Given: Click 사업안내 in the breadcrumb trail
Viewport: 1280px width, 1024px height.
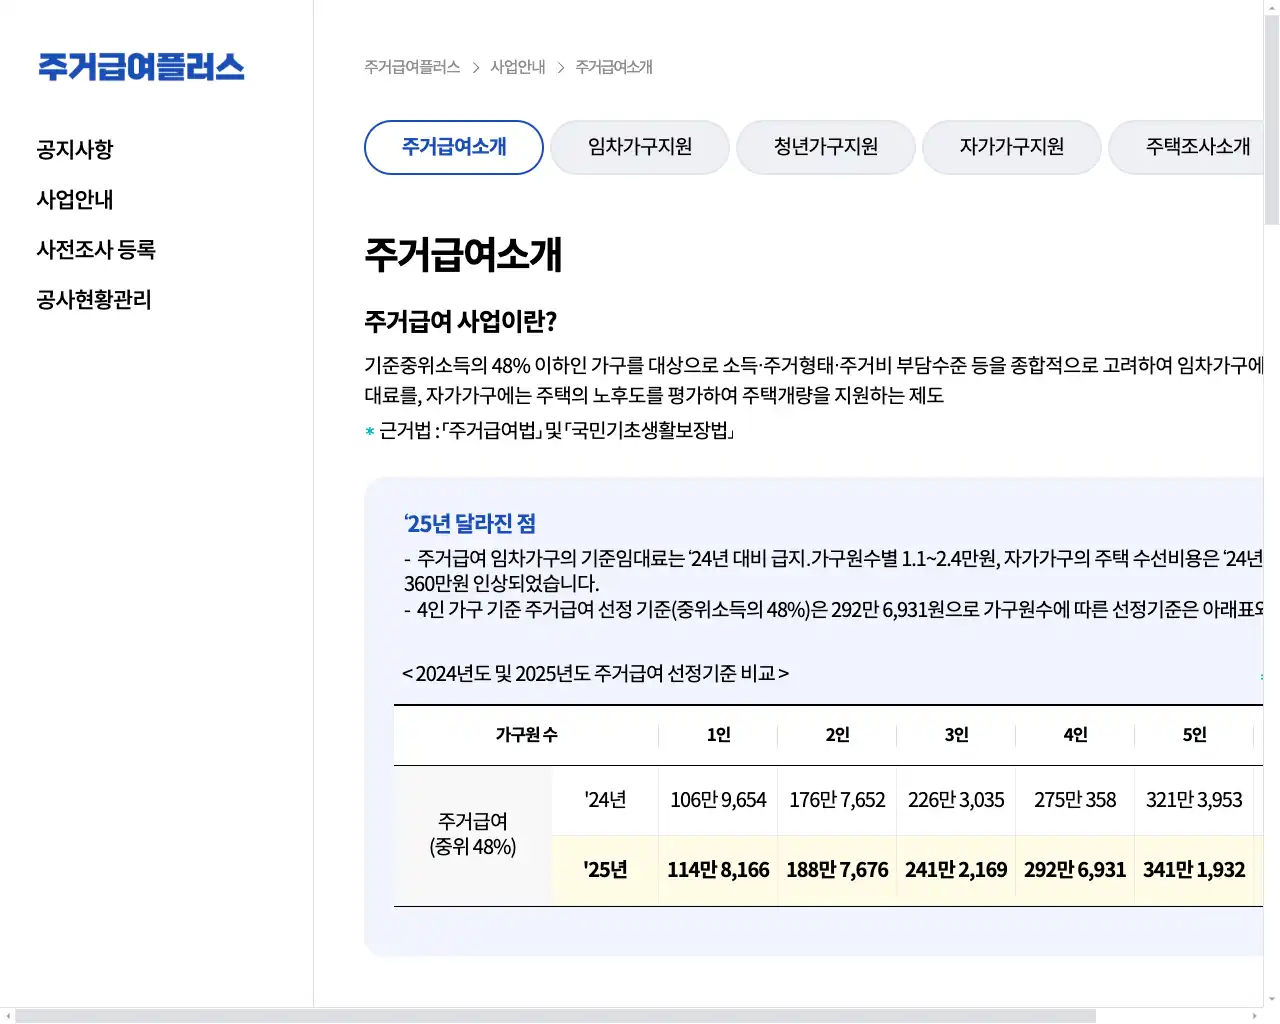Looking at the screenshot, I should (x=517, y=67).
